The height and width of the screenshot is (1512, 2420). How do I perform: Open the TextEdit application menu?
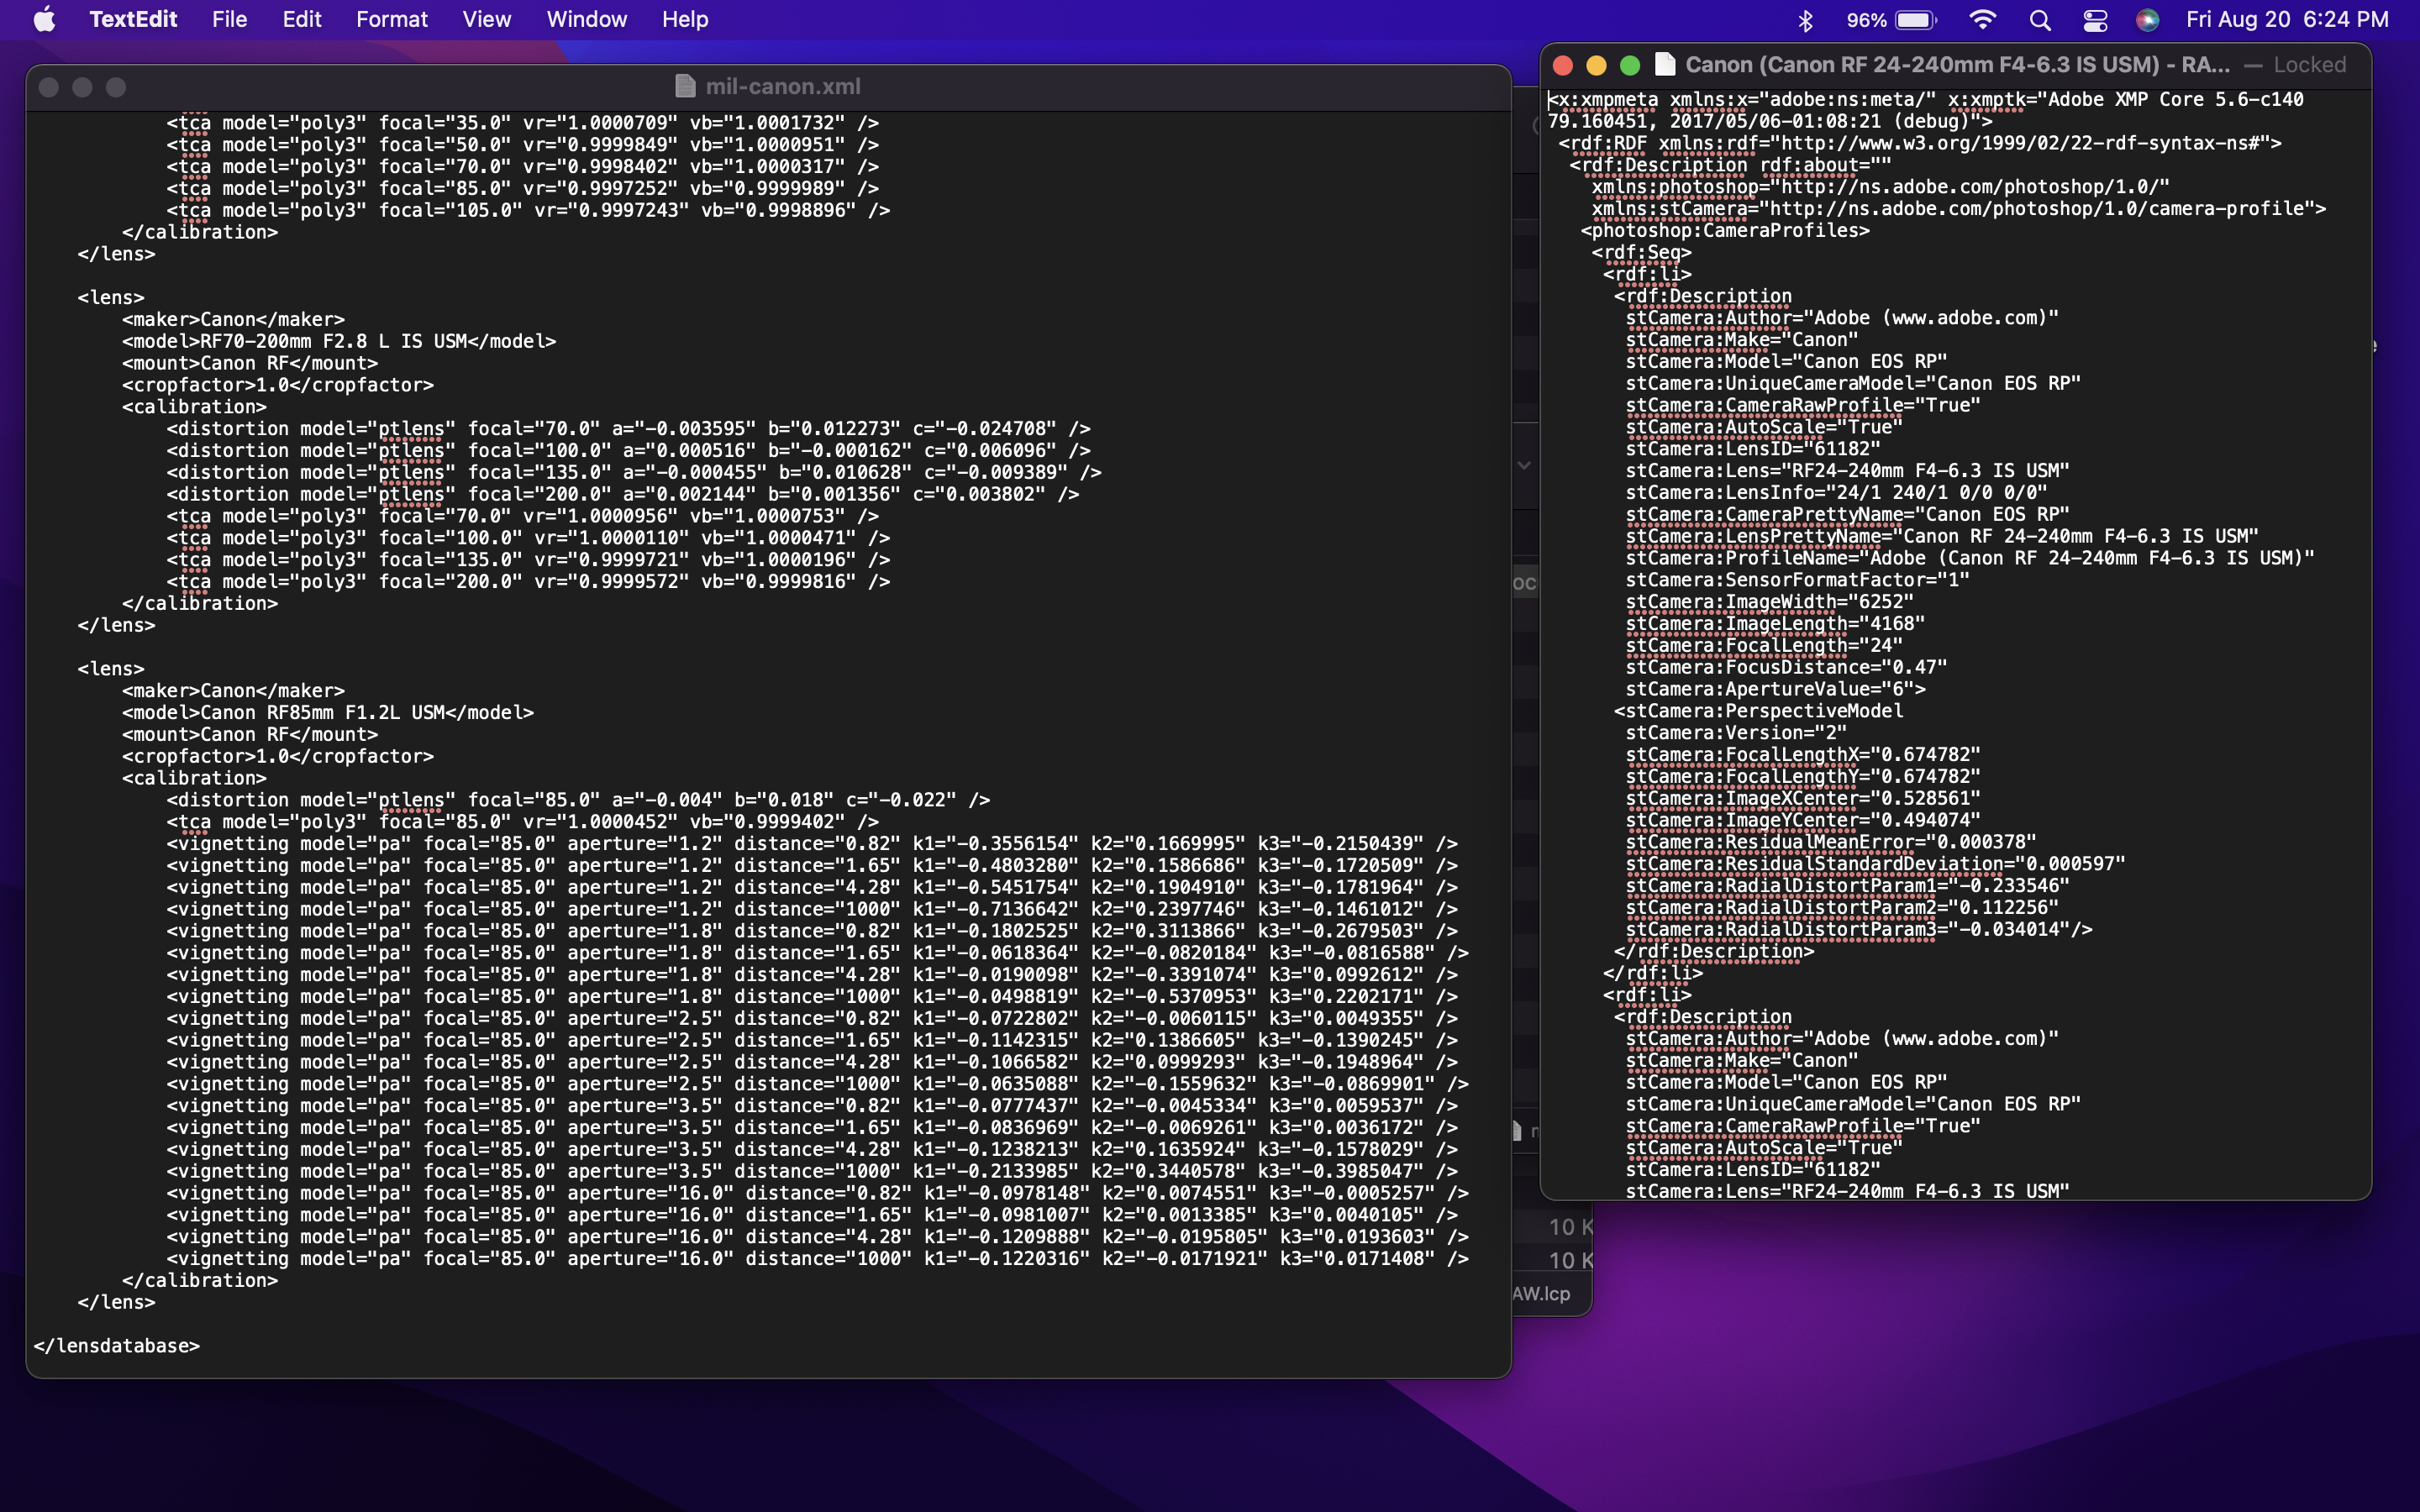(x=133, y=19)
